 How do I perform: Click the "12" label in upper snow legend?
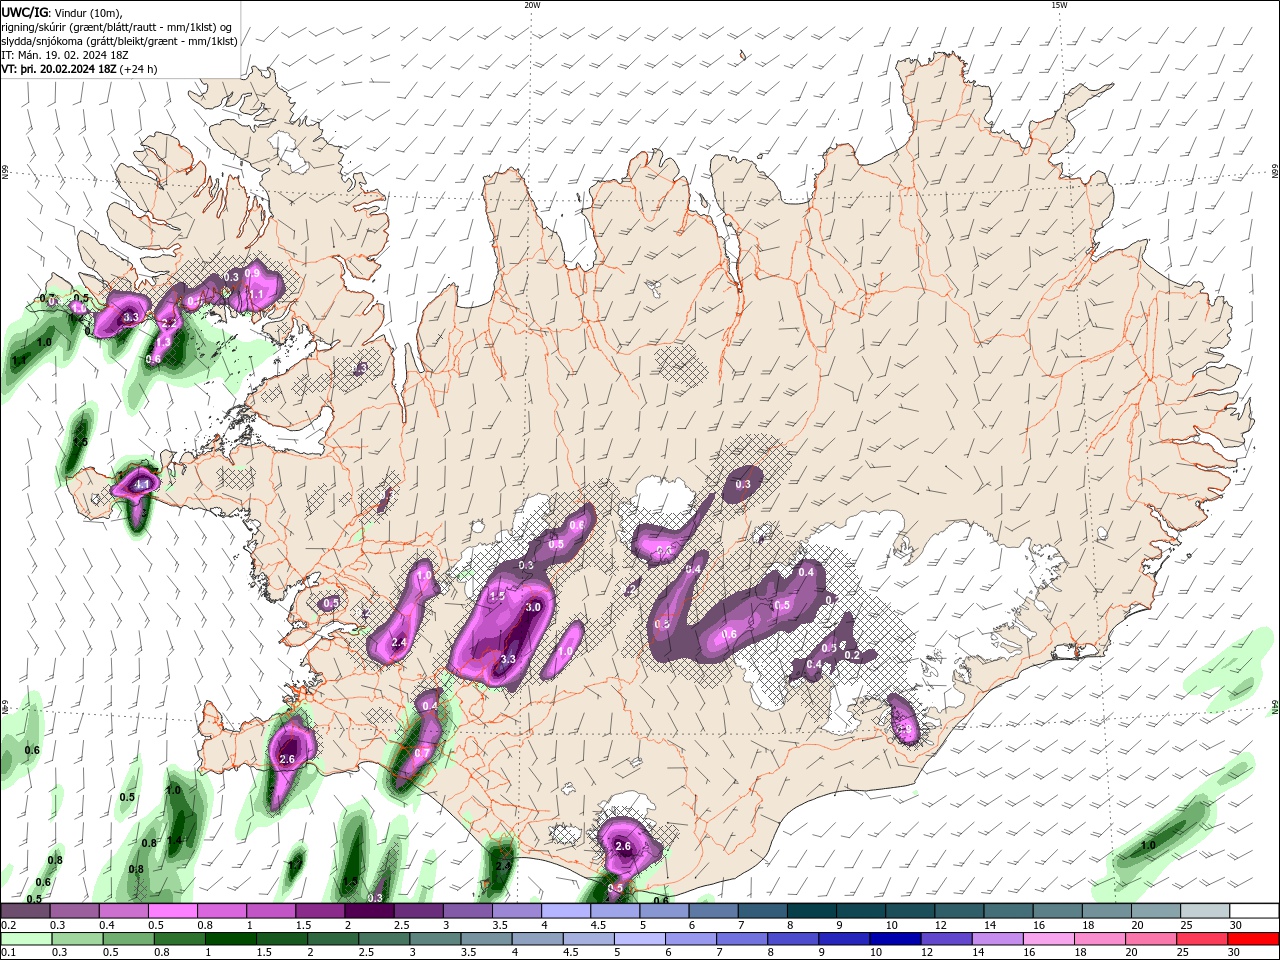939,925
